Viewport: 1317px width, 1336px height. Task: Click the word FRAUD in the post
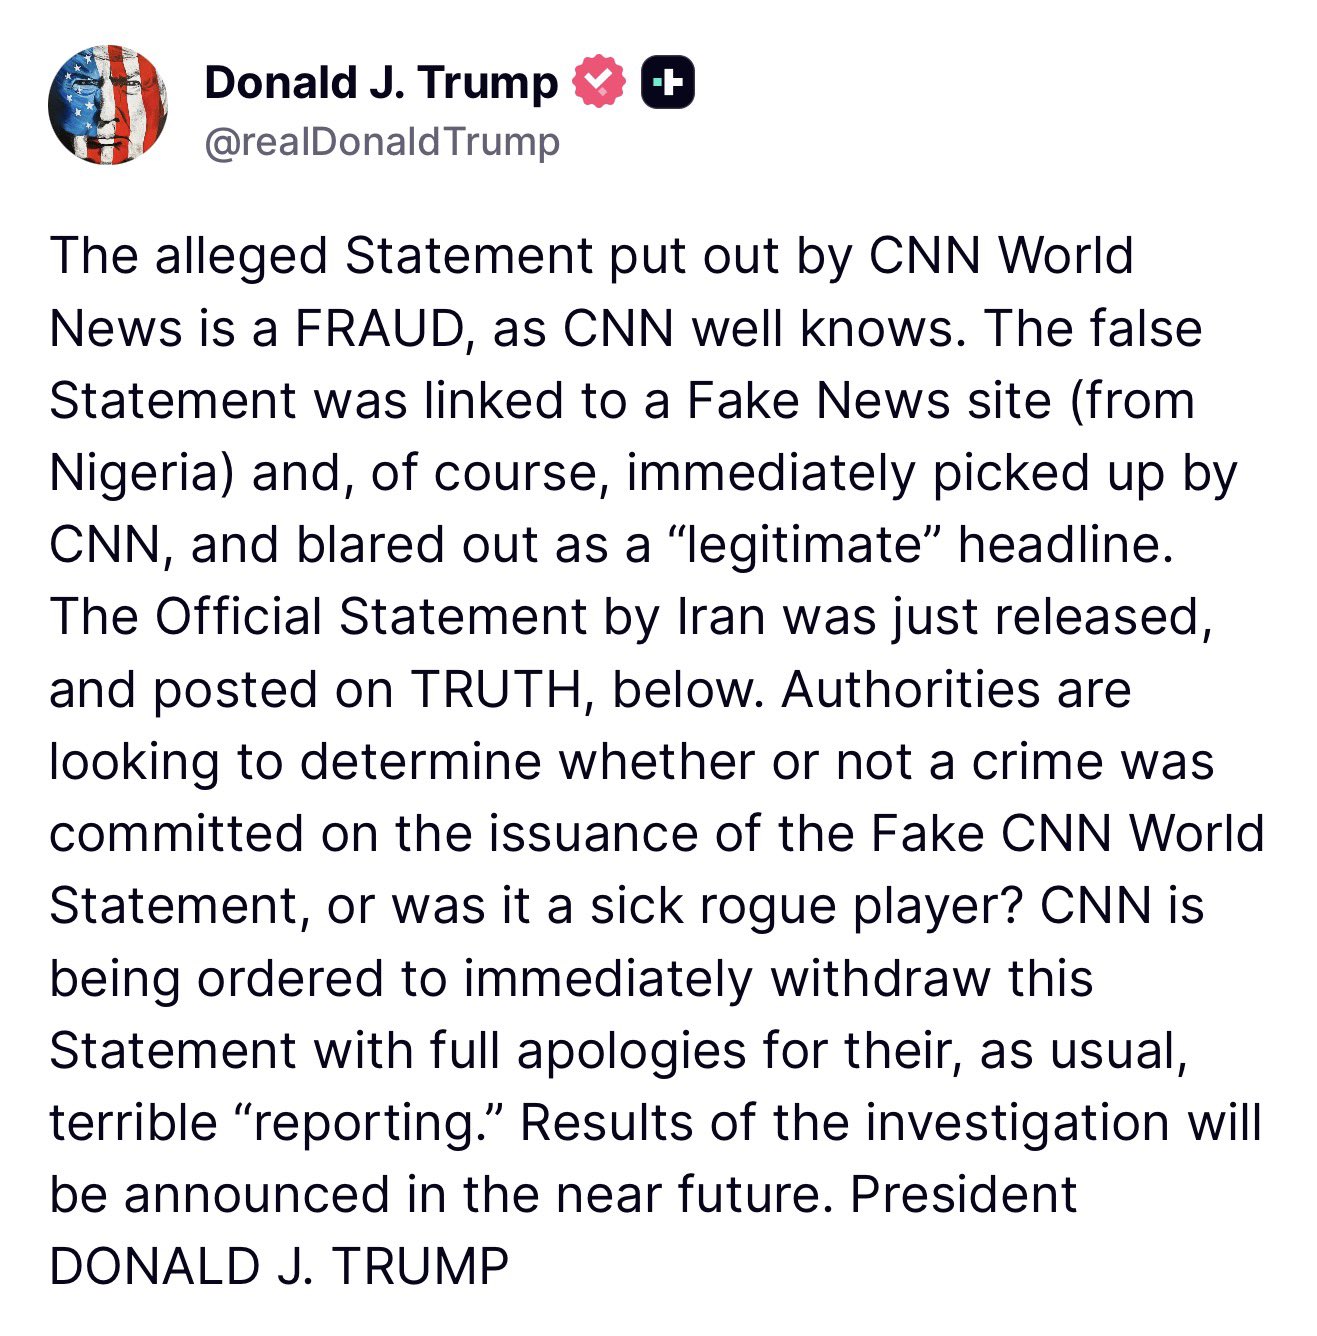[x=381, y=329]
